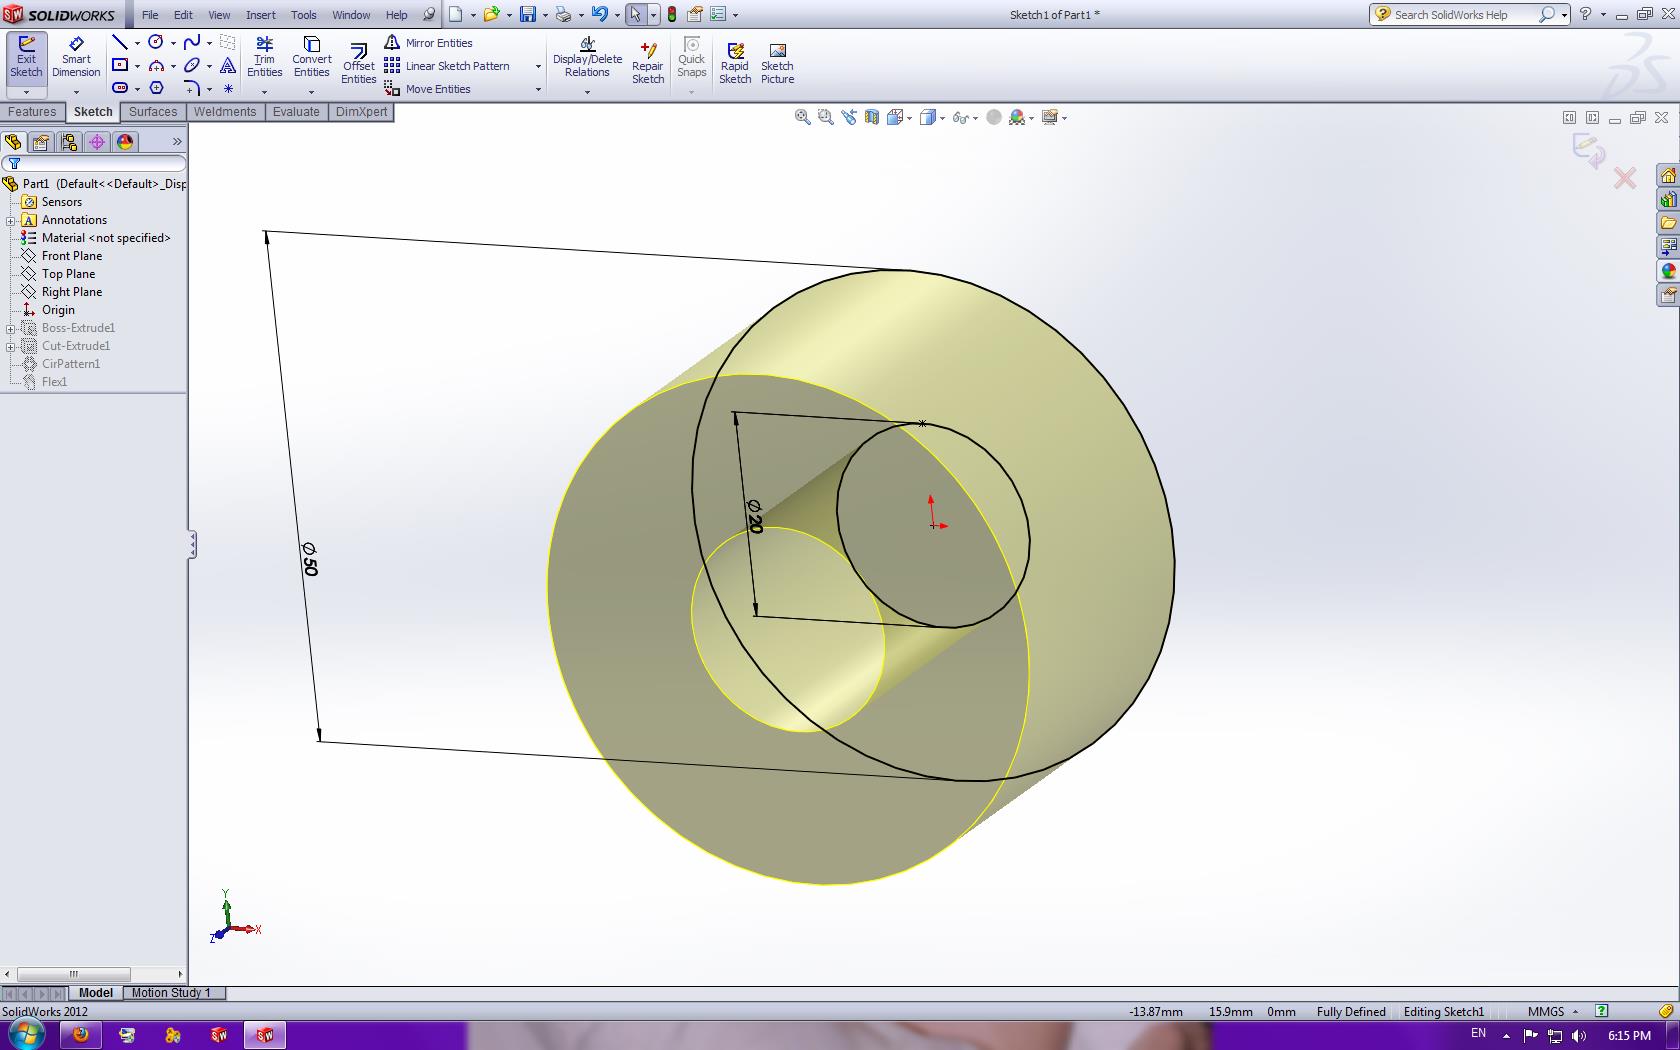Open the Design Library task pane tab
This screenshot has width=1680, height=1050.
1668,199
